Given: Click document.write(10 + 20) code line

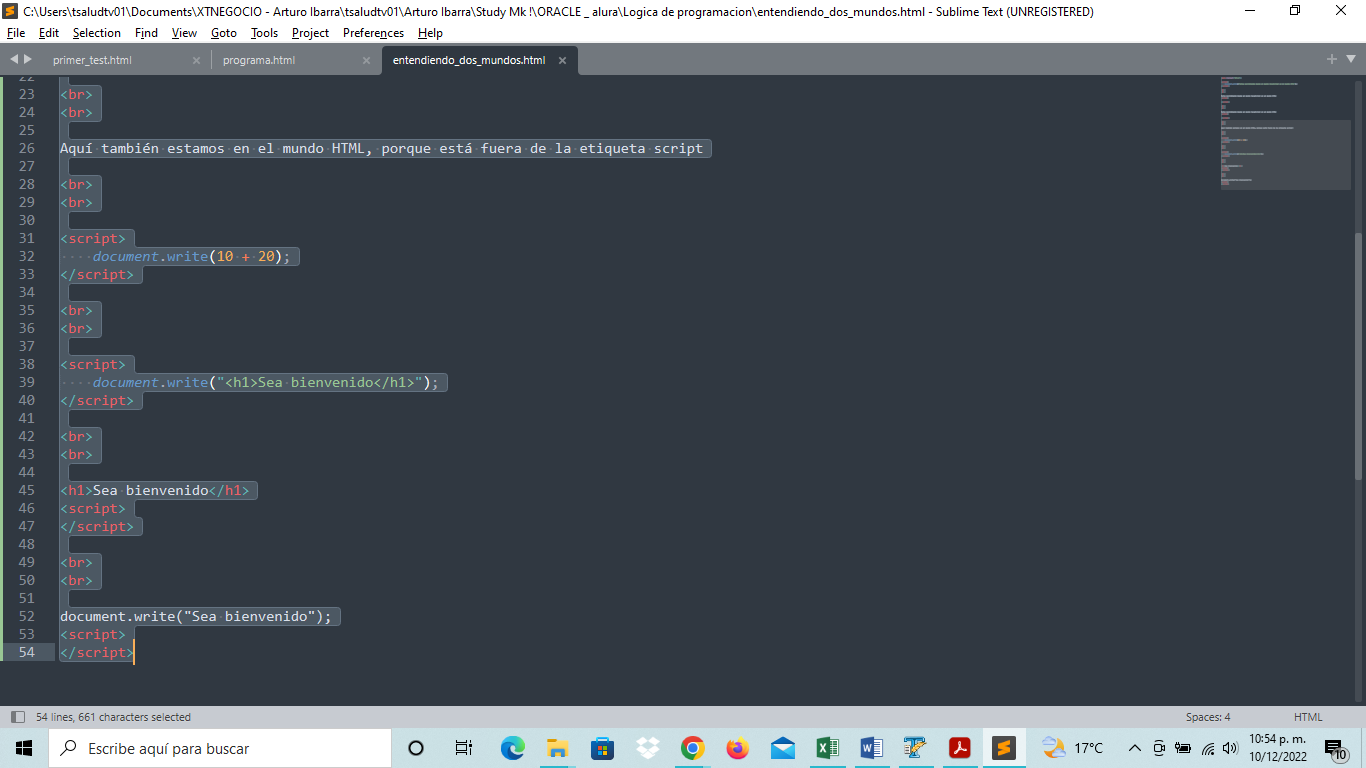Looking at the screenshot, I should point(191,256).
